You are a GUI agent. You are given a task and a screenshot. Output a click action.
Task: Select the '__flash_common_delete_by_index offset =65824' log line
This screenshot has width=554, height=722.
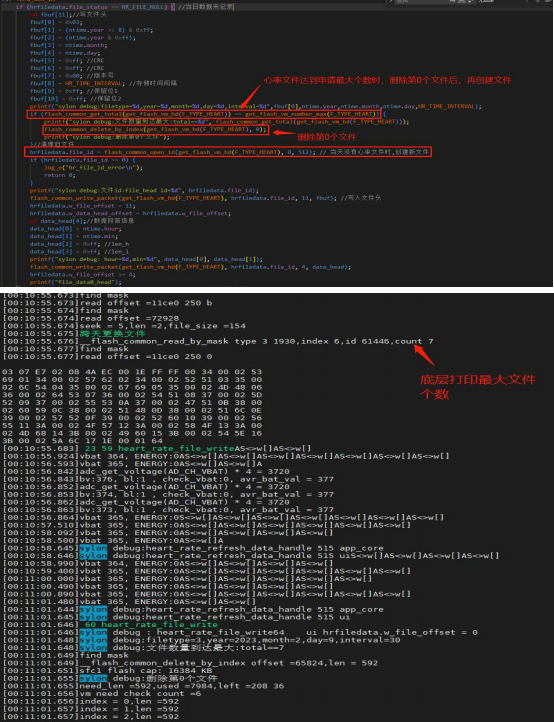190,663
